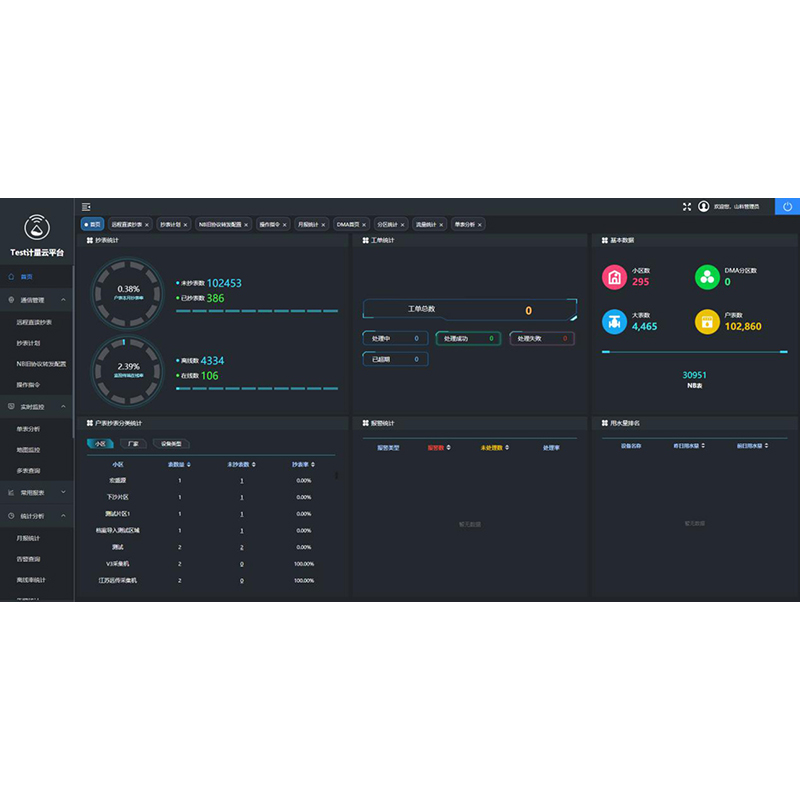Open 远程直读抄表 in the sidebar
Image resolution: width=800 pixels, height=800 pixels.
(x=41, y=322)
